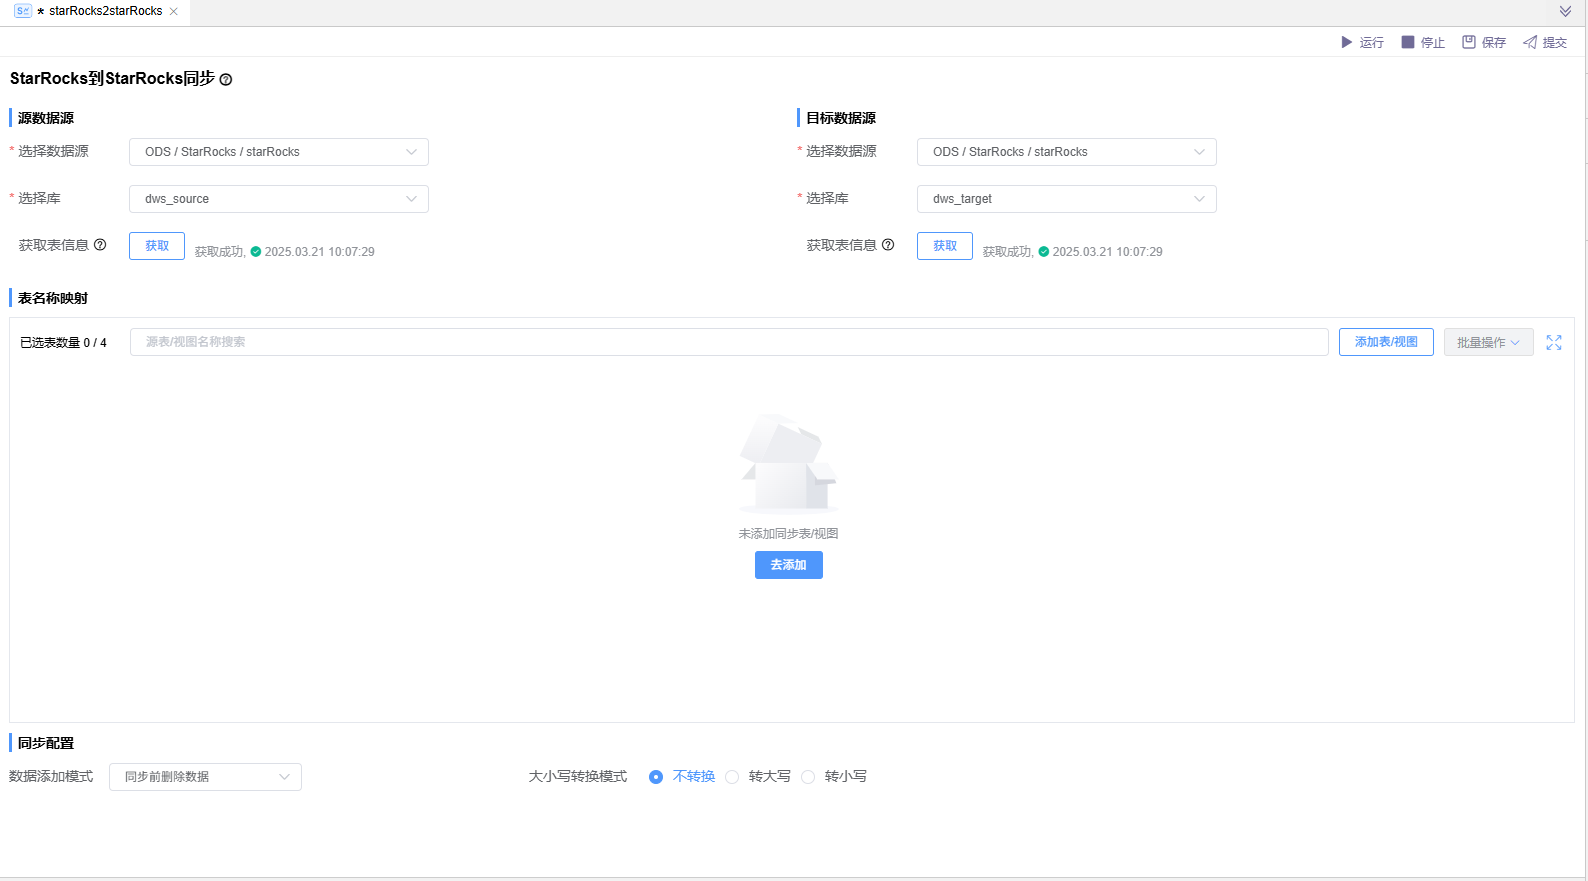This screenshot has width=1588, height=881.
Task: Select the 转大写 radio option
Action: click(x=732, y=777)
